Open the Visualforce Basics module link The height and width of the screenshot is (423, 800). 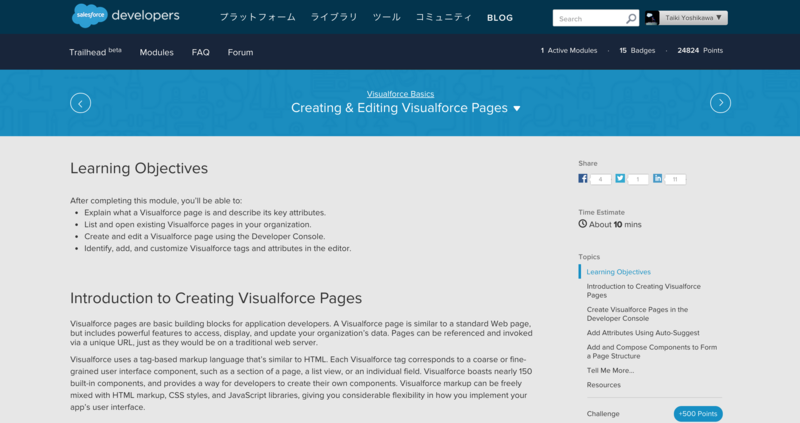pyautogui.click(x=401, y=94)
